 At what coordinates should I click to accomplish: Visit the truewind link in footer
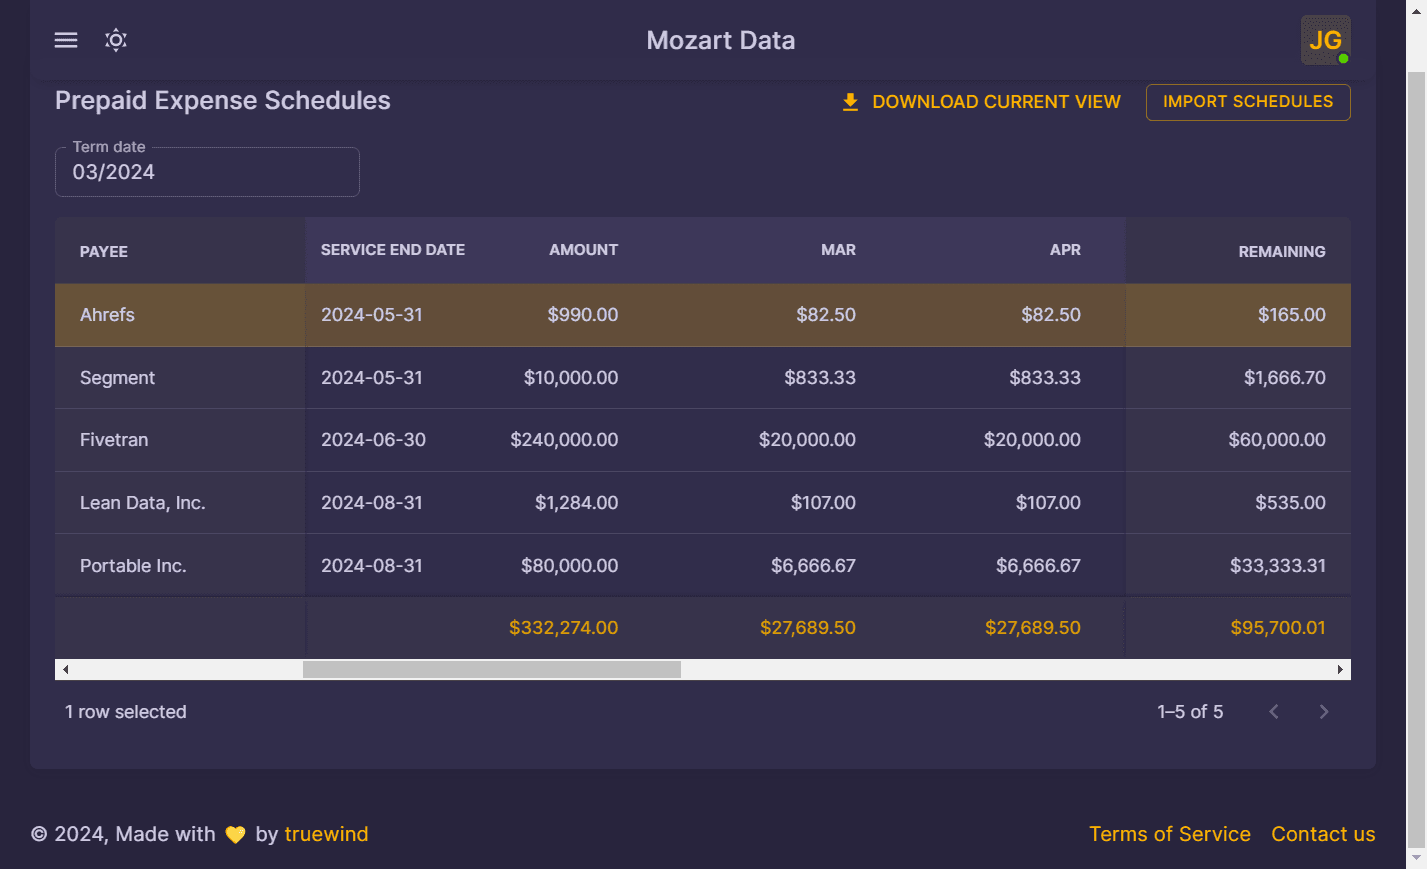pyautogui.click(x=327, y=833)
